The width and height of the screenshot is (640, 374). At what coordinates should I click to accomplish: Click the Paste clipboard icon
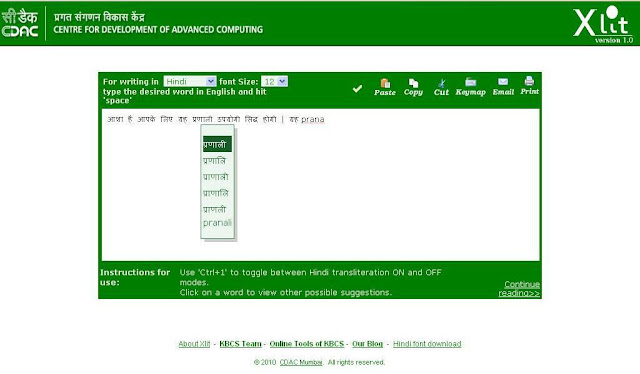pyautogui.click(x=385, y=83)
